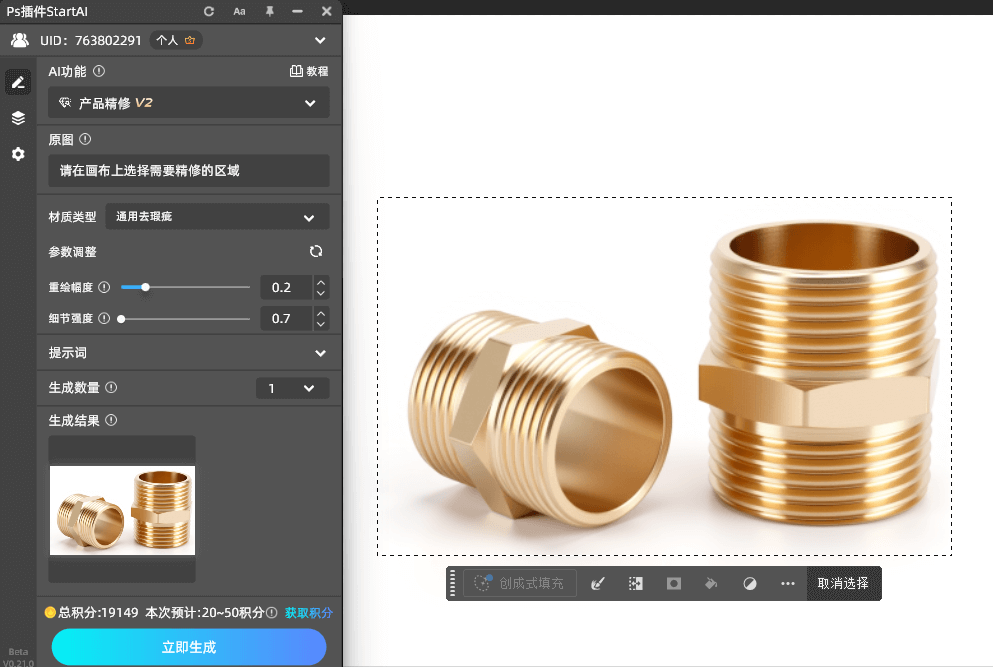The height and width of the screenshot is (667, 993).
Task: Click the info icon next to 生成结果
Action: coord(111,420)
